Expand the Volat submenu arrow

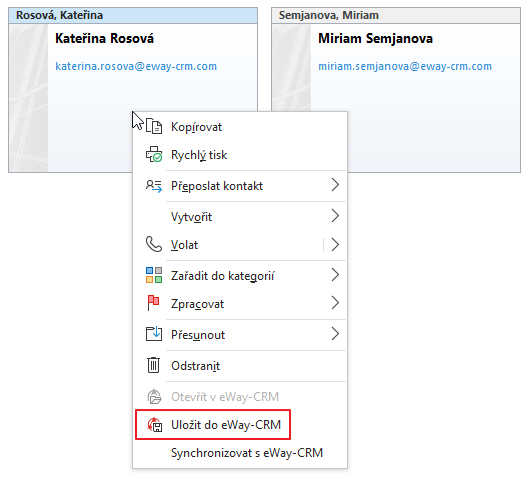click(x=335, y=244)
